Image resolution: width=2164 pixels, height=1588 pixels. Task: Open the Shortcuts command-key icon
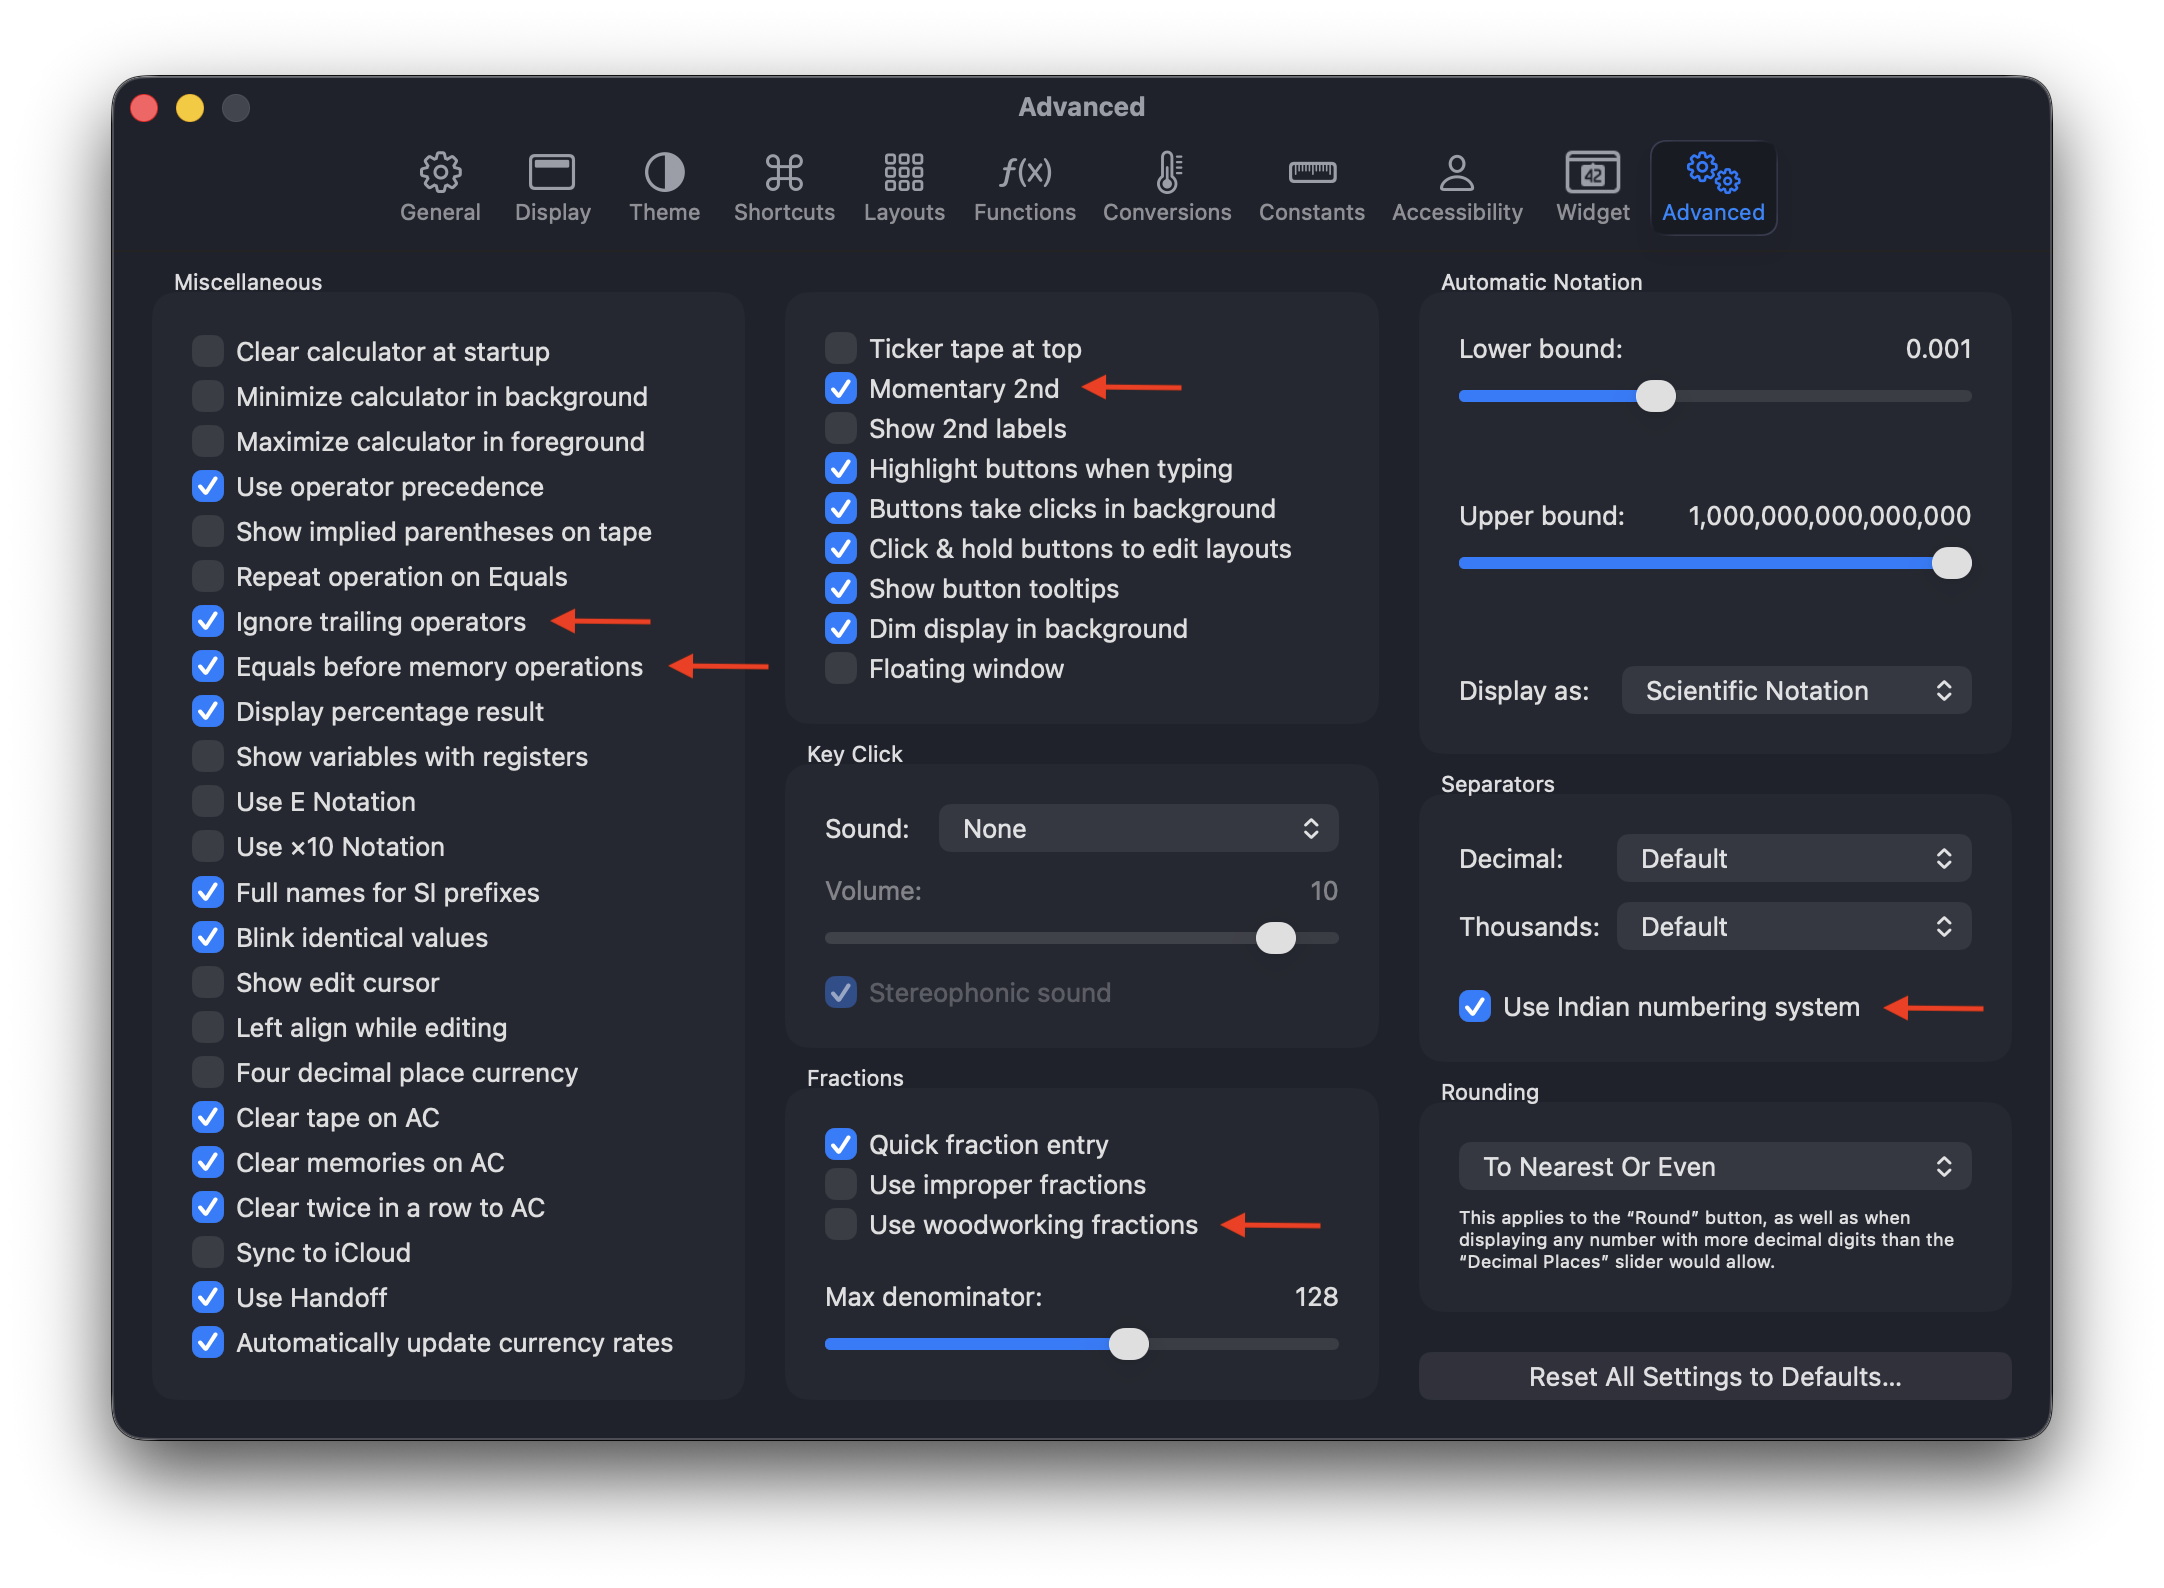point(784,172)
